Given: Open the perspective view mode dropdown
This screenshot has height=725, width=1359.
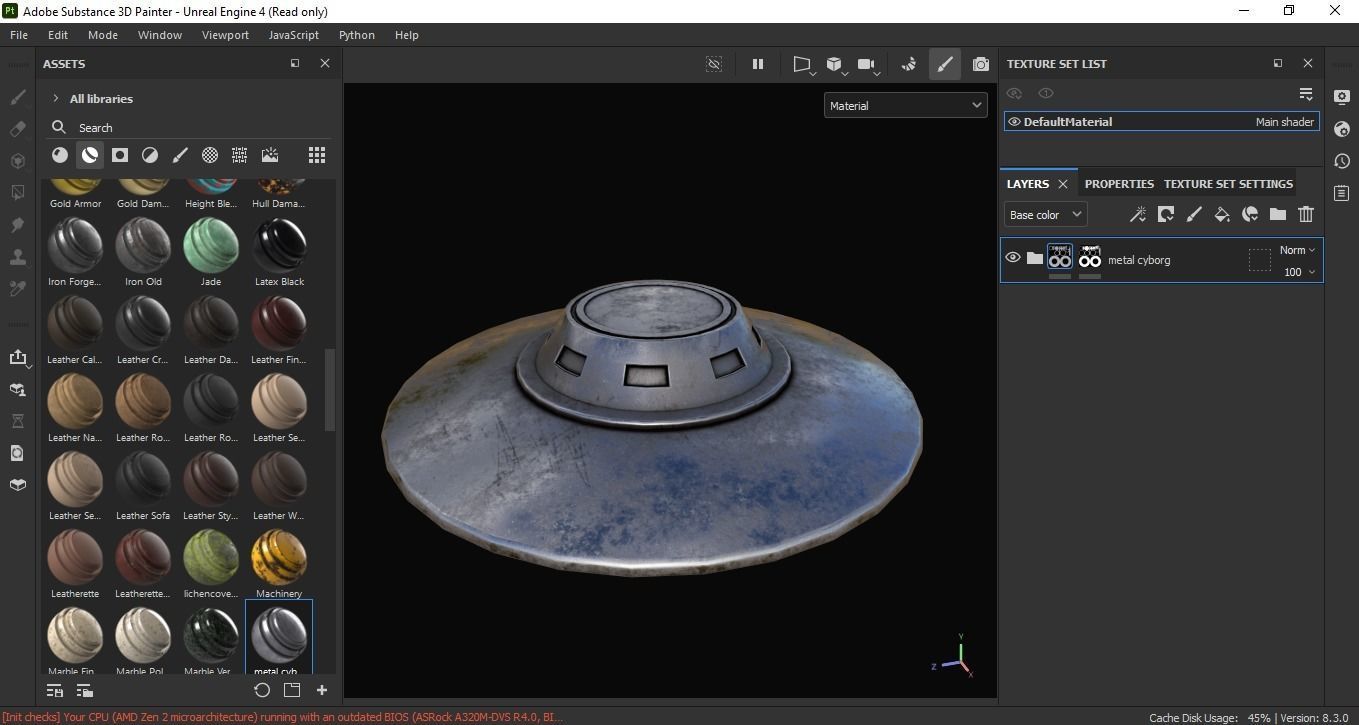Looking at the screenshot, I should tap(803, 65).
